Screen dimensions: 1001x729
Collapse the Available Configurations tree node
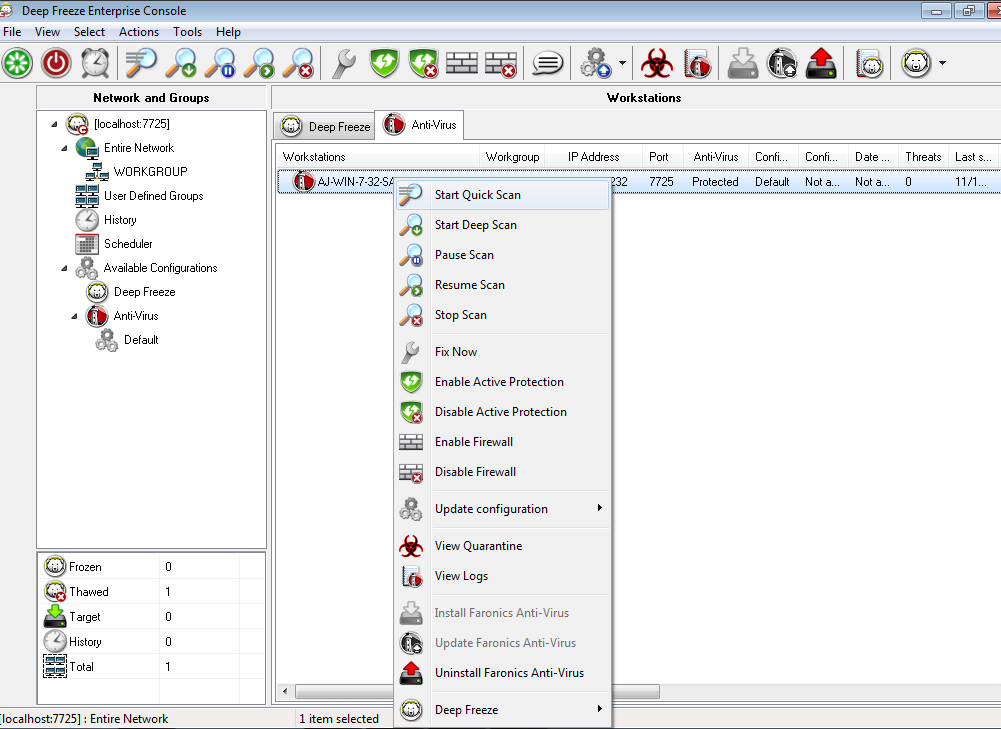pyautogui.click(x=65, y=268)
